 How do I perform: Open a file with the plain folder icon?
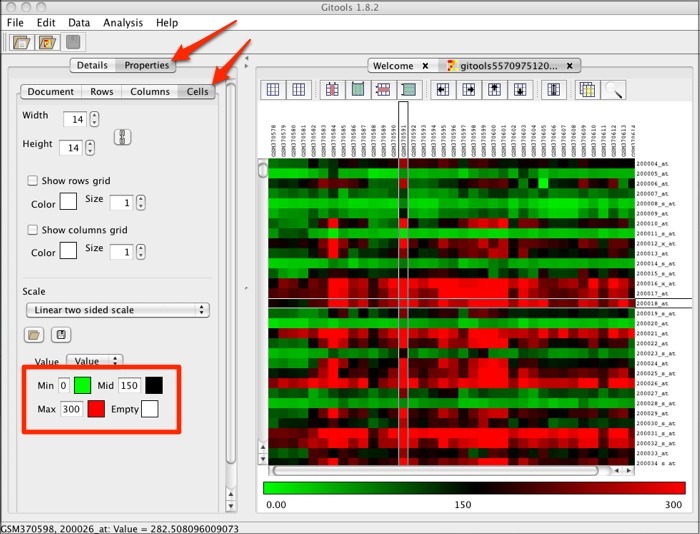tap(21, 42)
